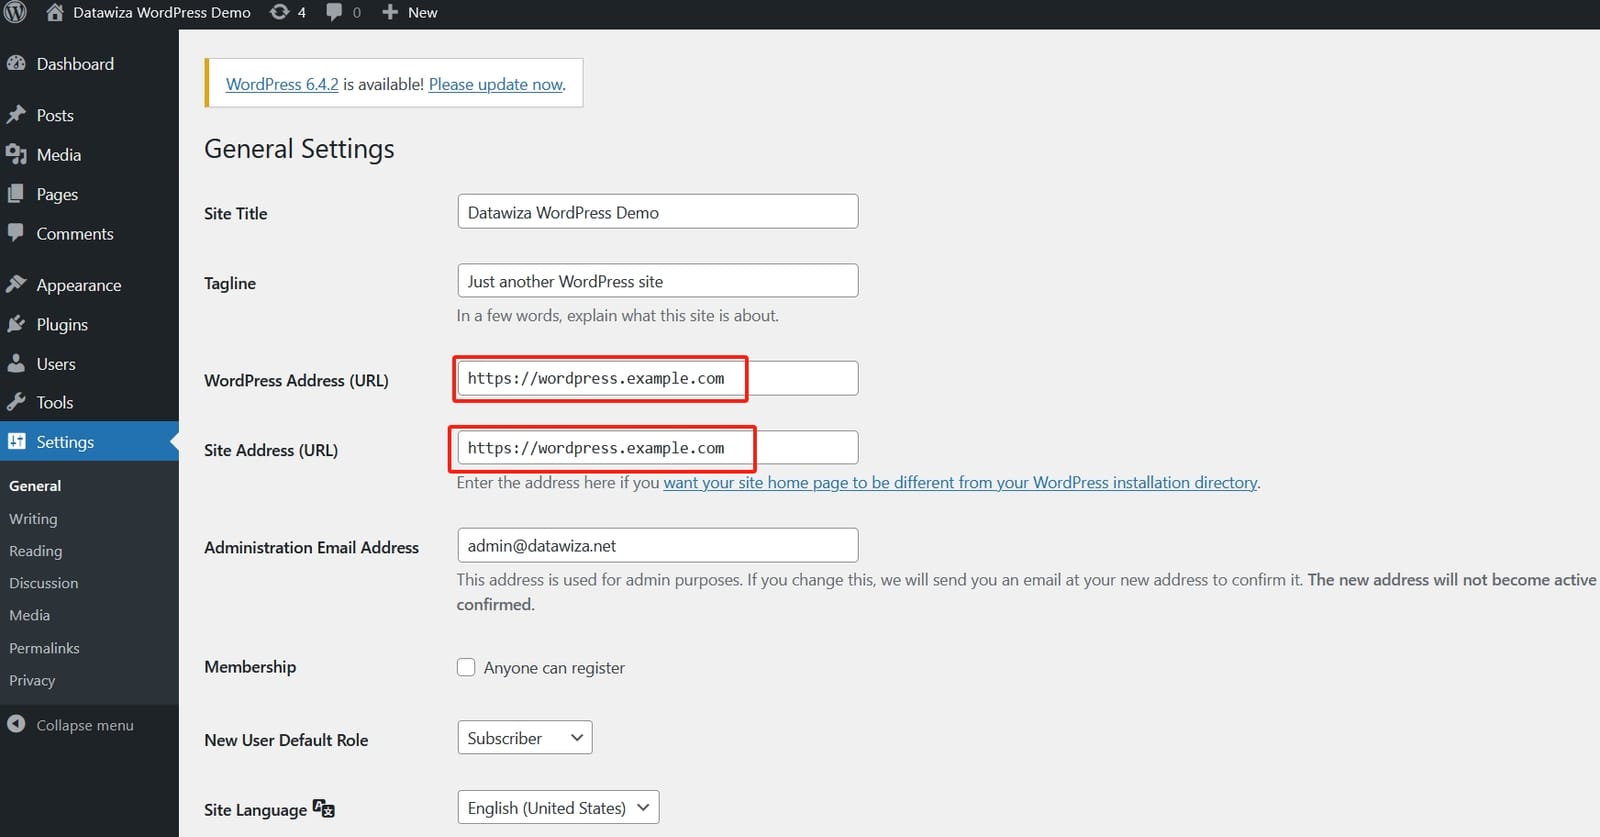Image resolution: width=1600 pixels, height=837 pixels.
Task: Click the plus icon next to New
Action: pos(390,12)
